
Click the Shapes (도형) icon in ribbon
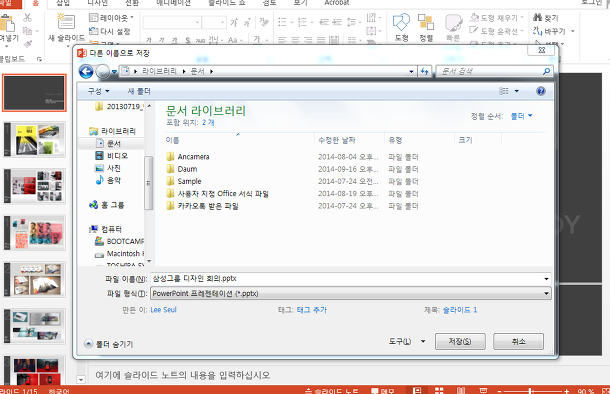pos(401,23)
